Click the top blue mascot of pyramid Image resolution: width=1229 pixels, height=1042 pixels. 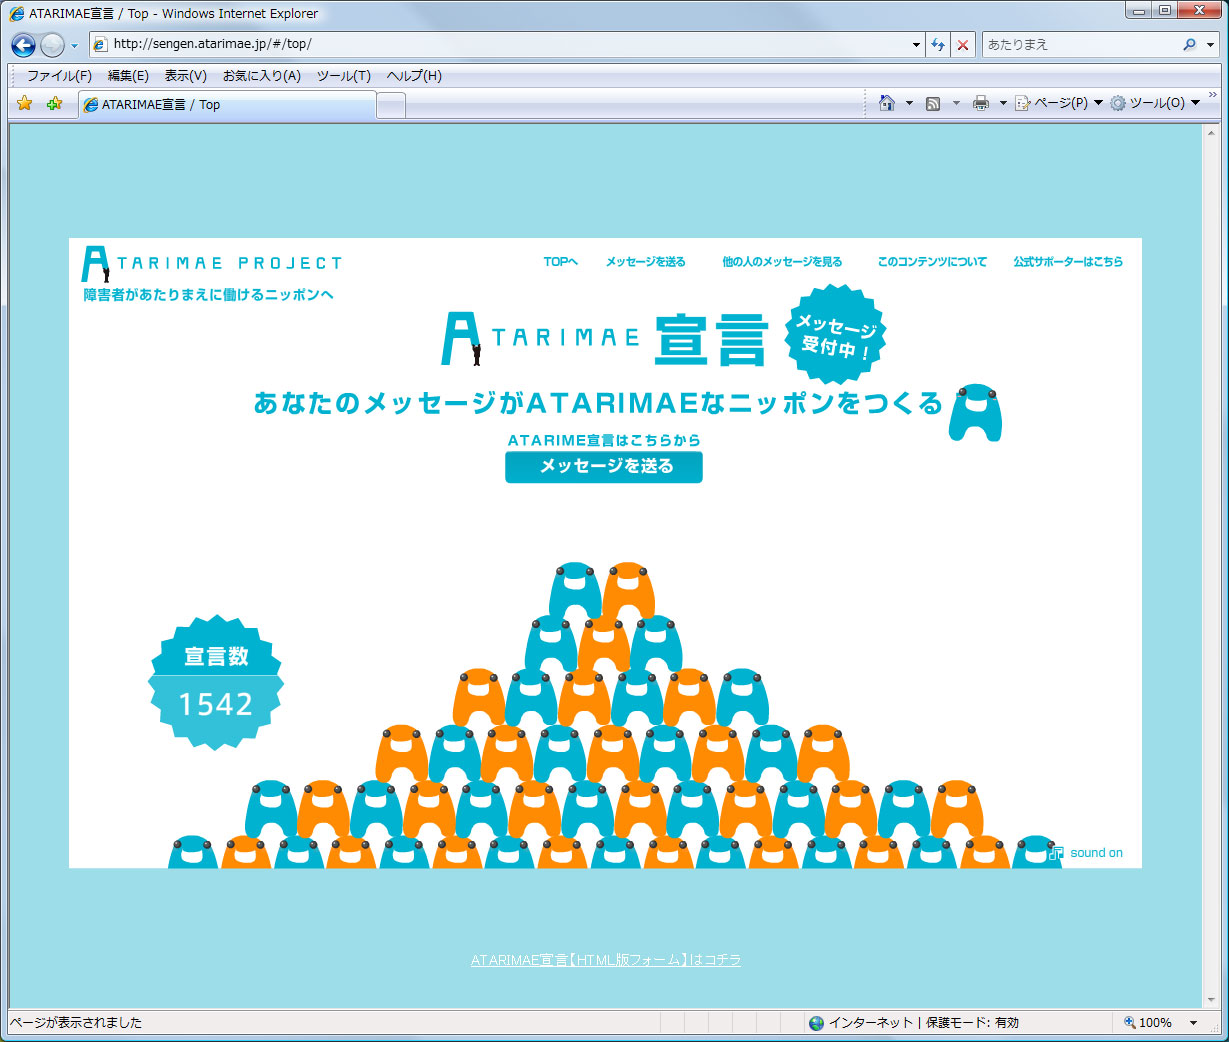click(x=575, y=590)
